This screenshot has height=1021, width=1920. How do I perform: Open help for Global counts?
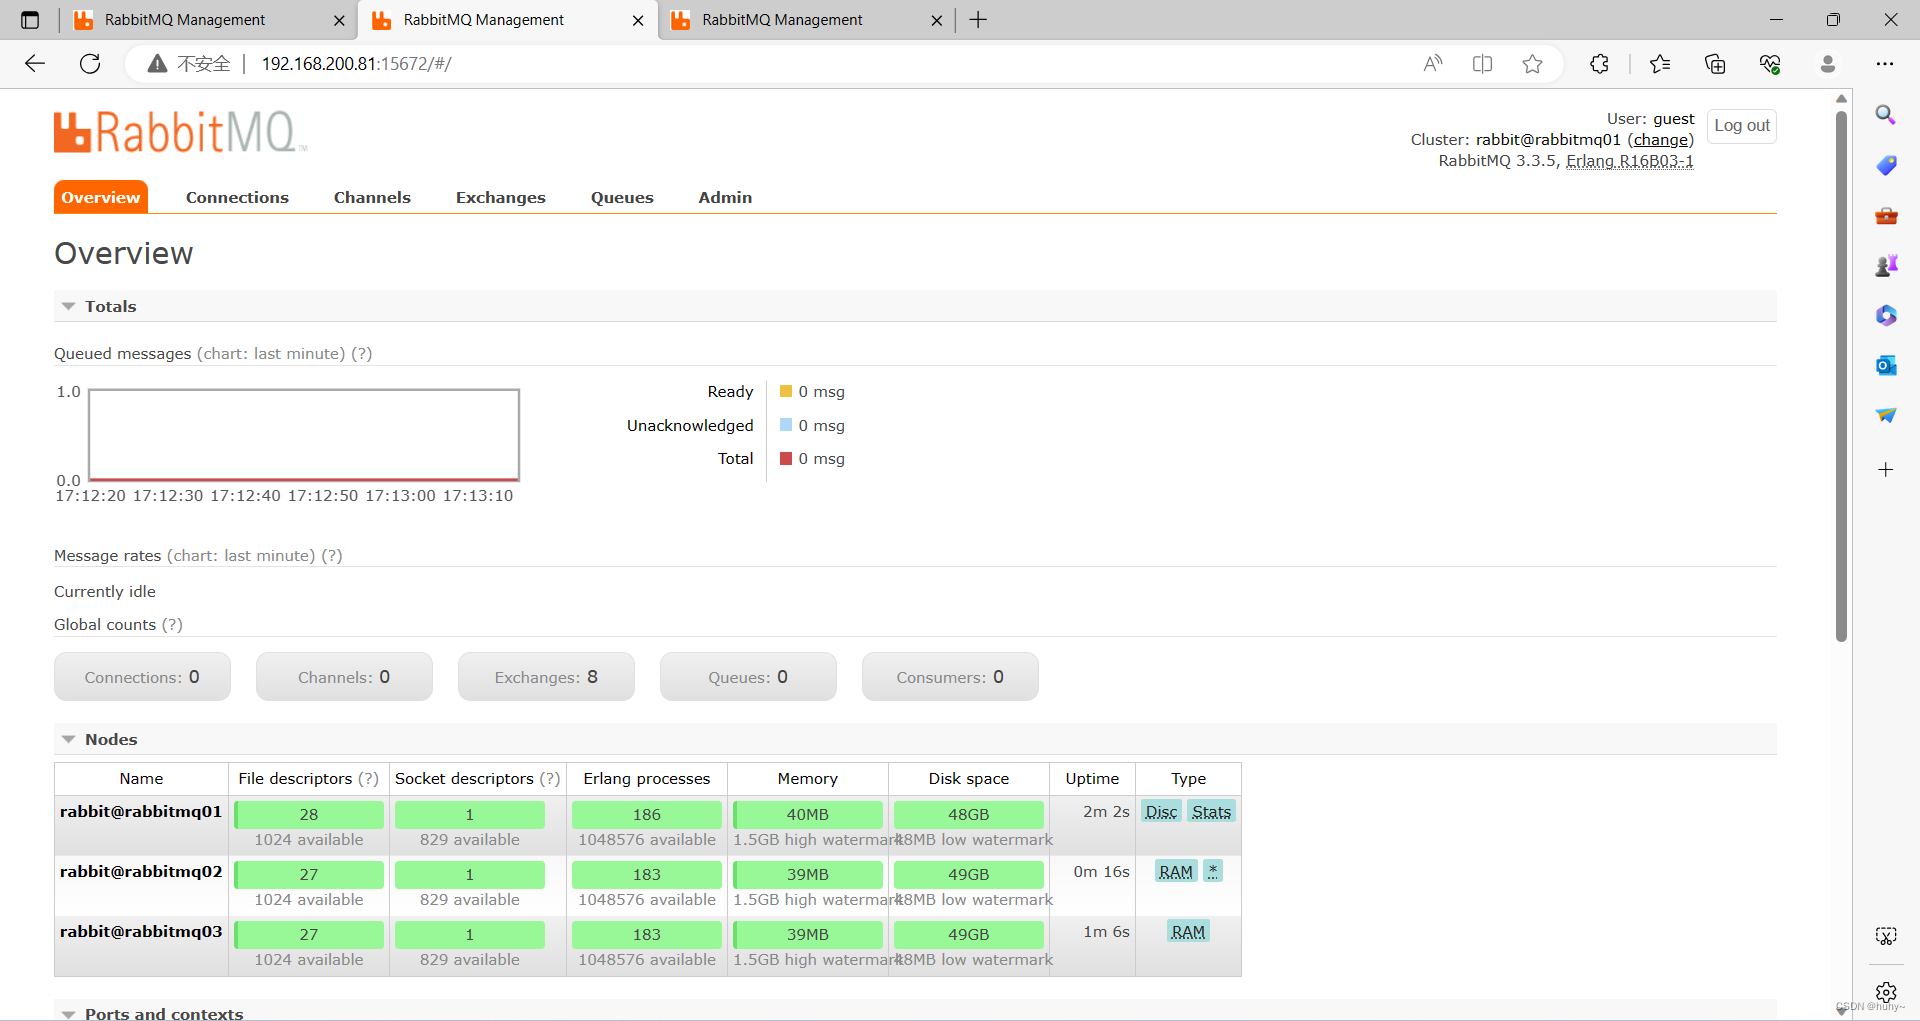point(172,625)
